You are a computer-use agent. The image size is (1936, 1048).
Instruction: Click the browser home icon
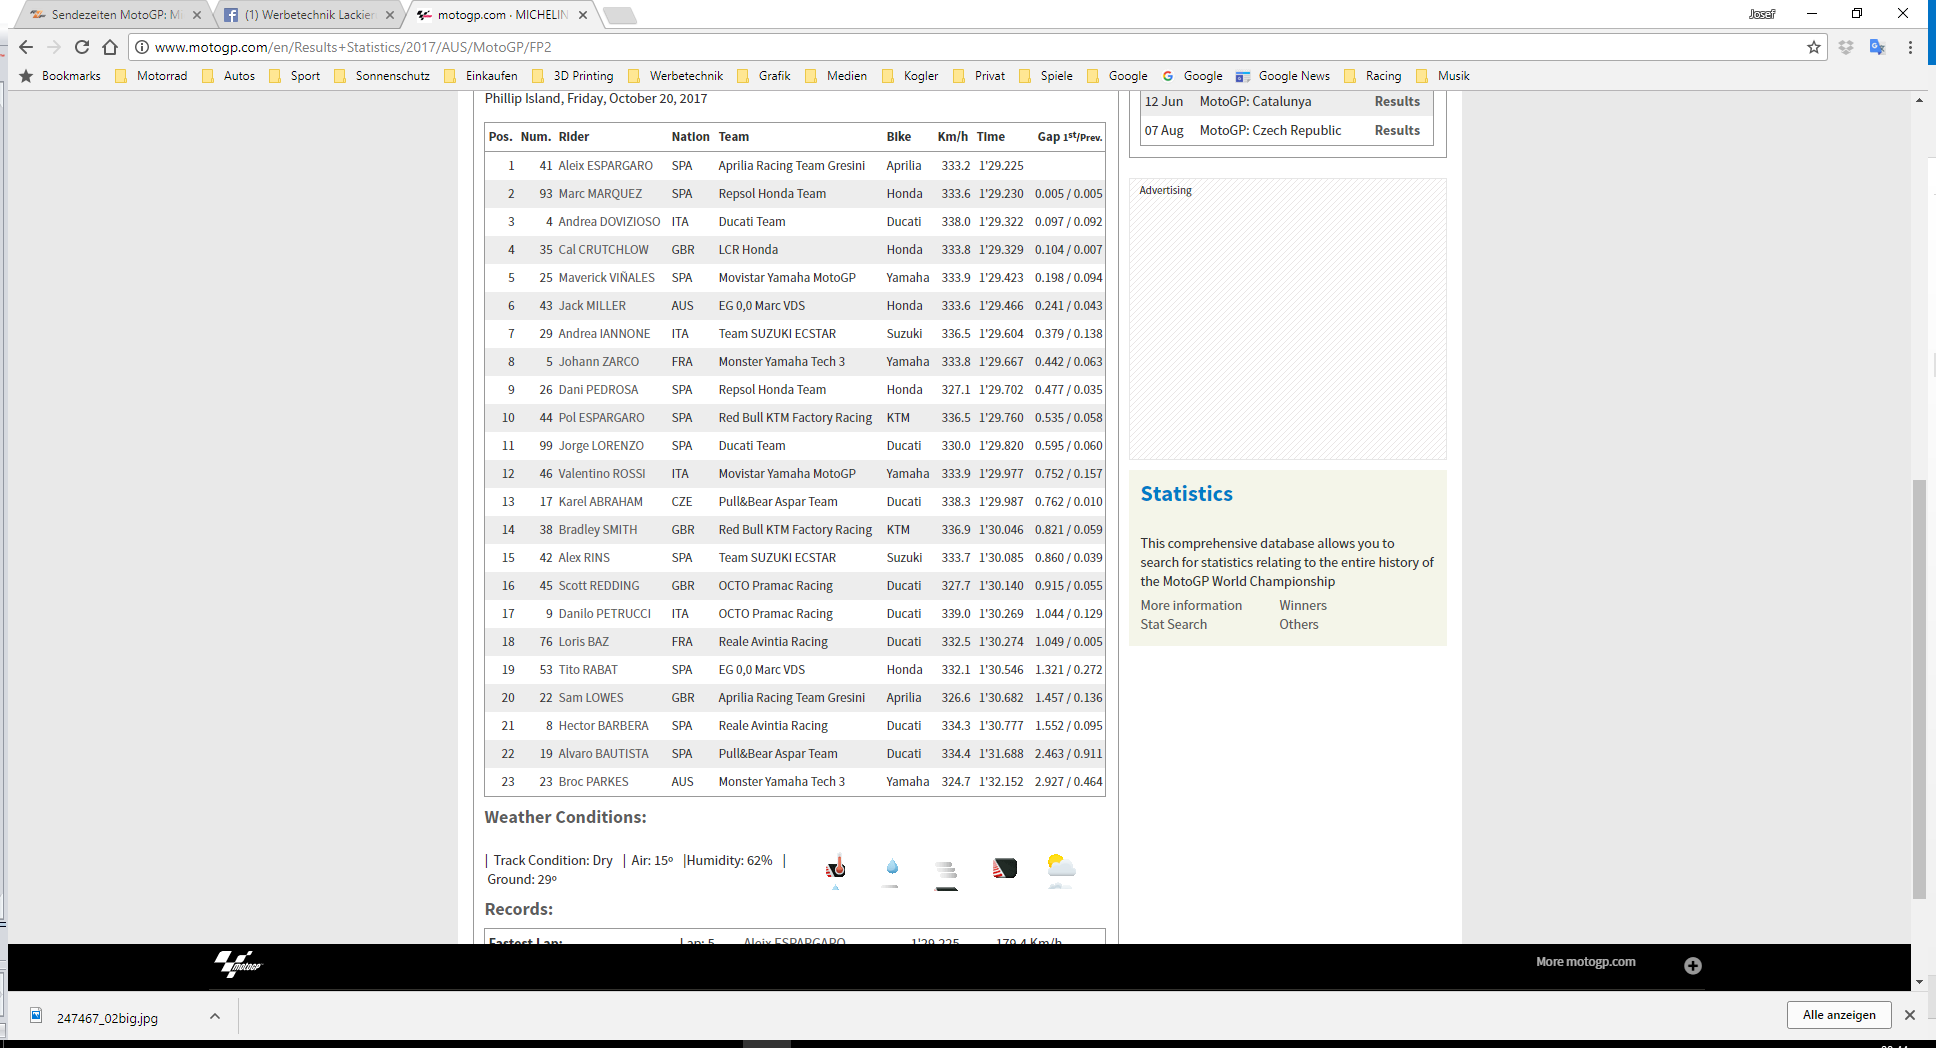click(x=110, y=47)
